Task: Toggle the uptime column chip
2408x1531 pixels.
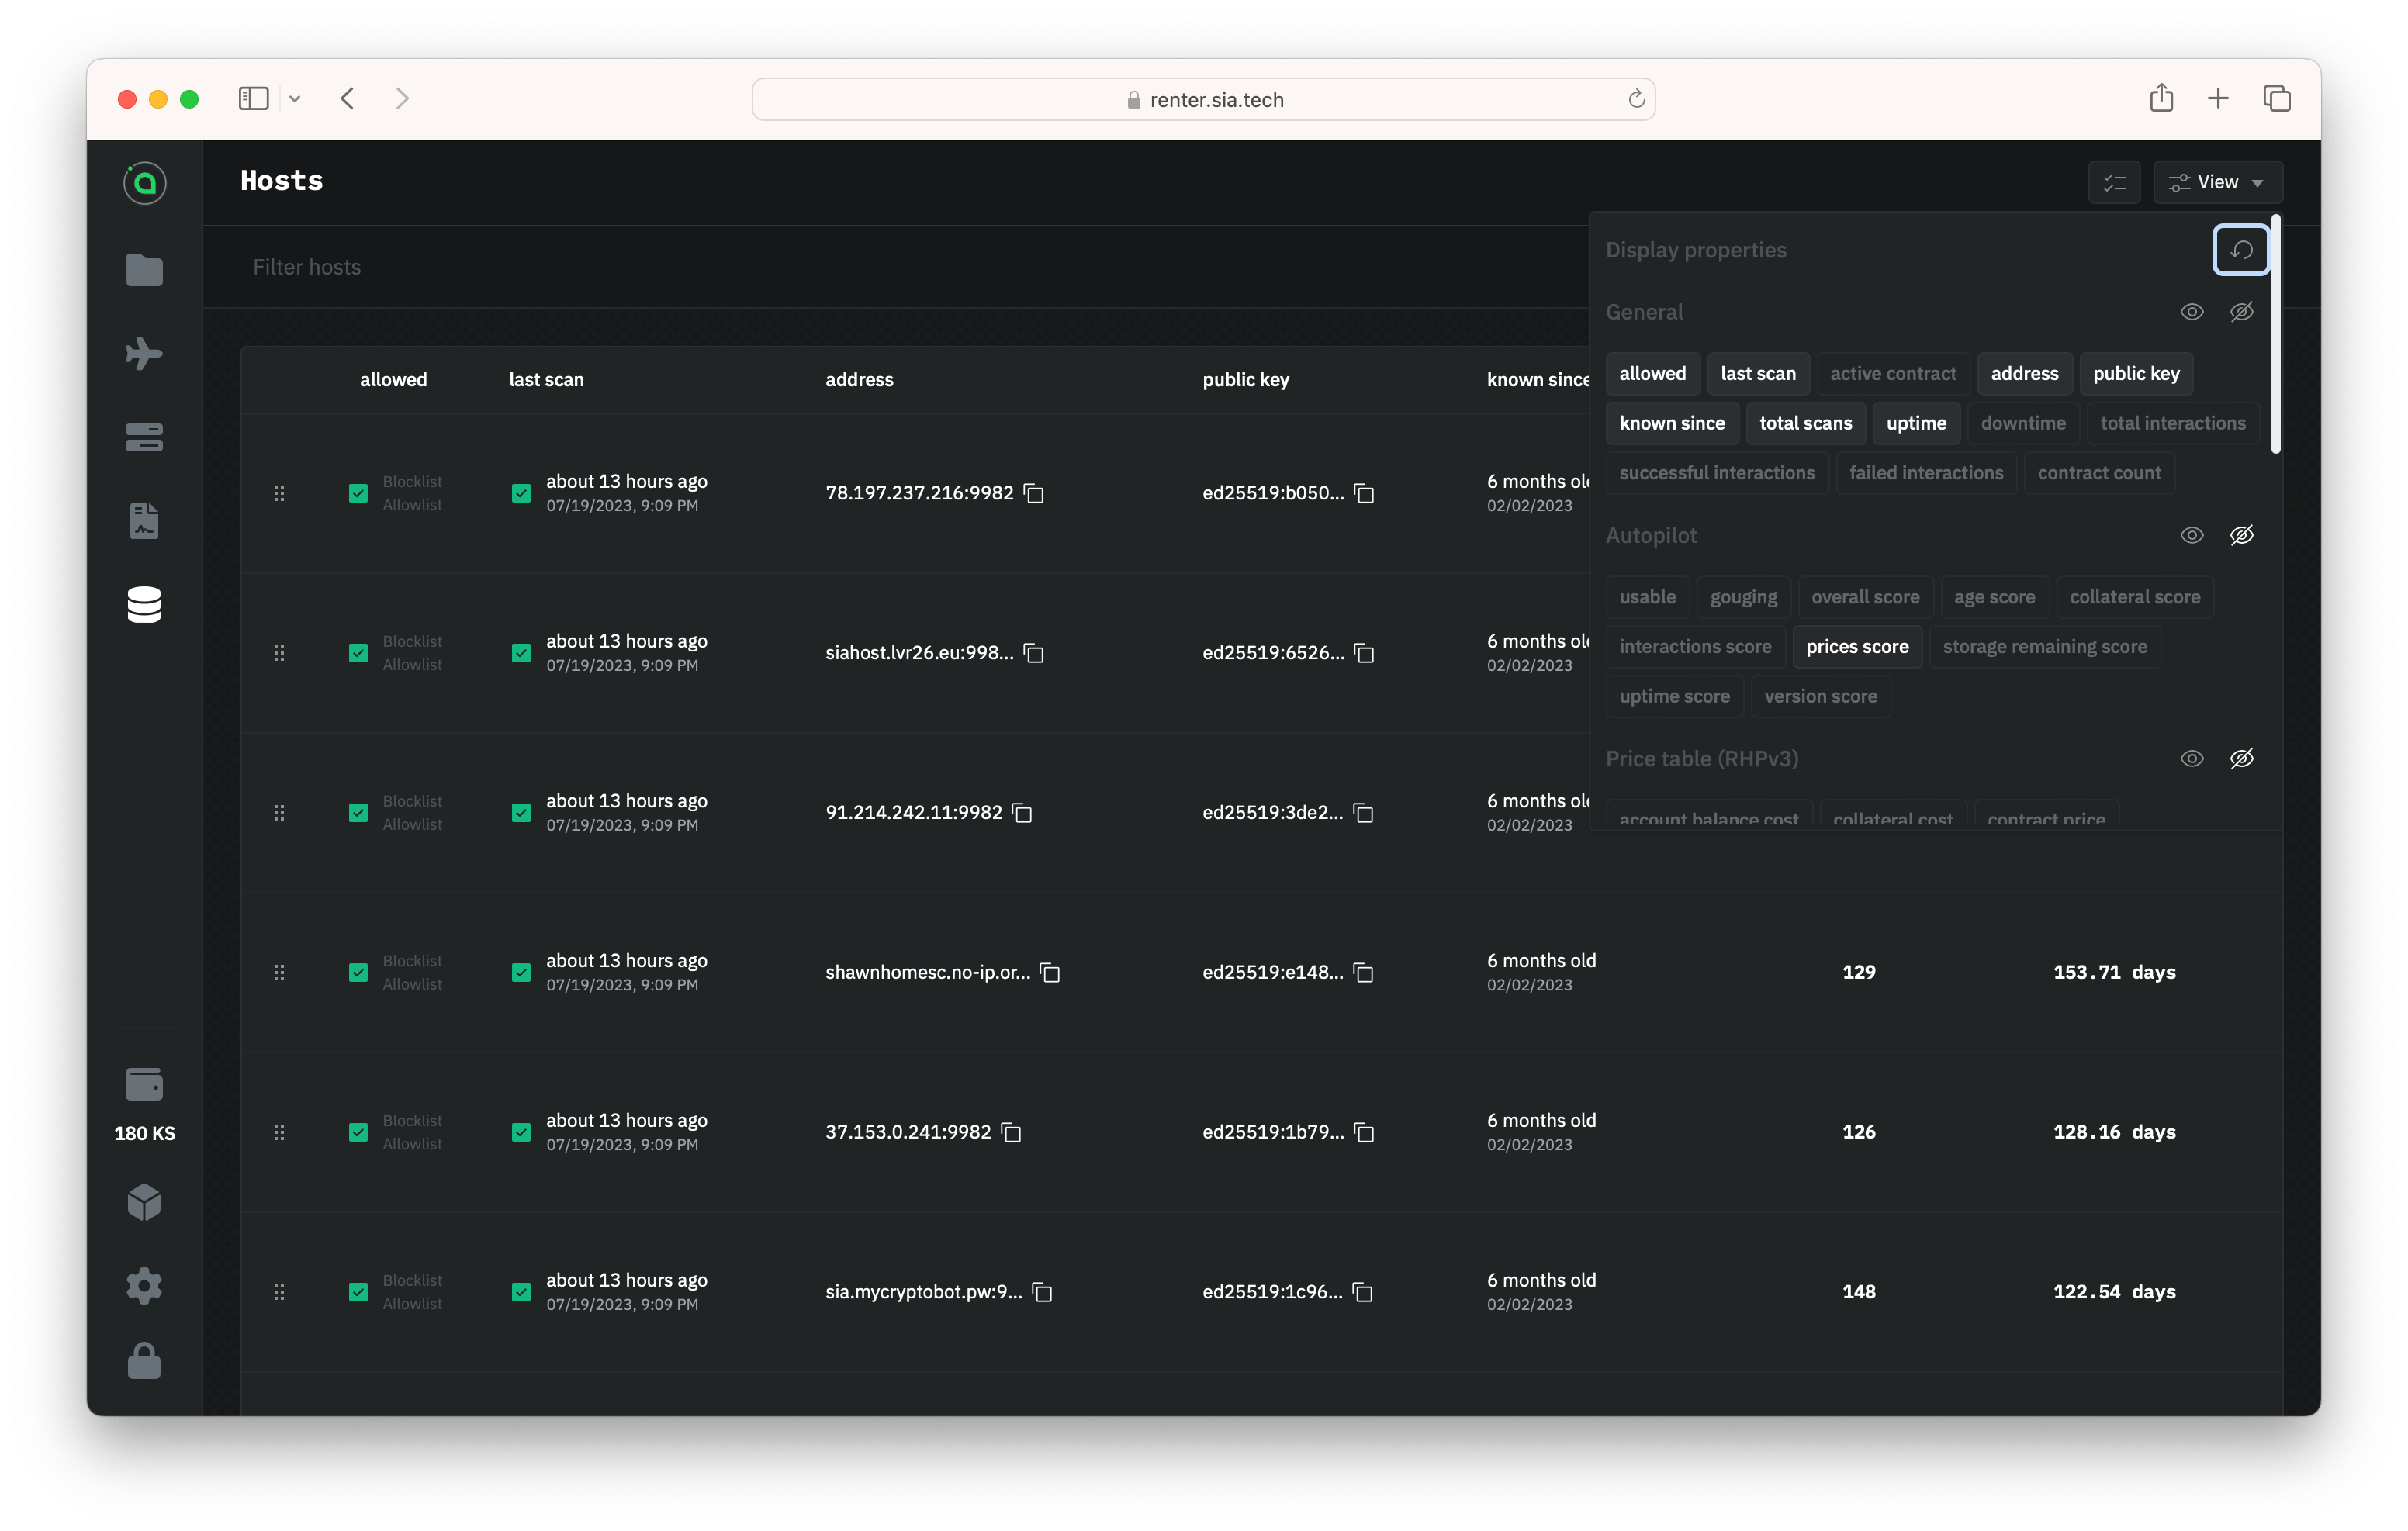Action: pyautogui.click(x=1916, y=423)
